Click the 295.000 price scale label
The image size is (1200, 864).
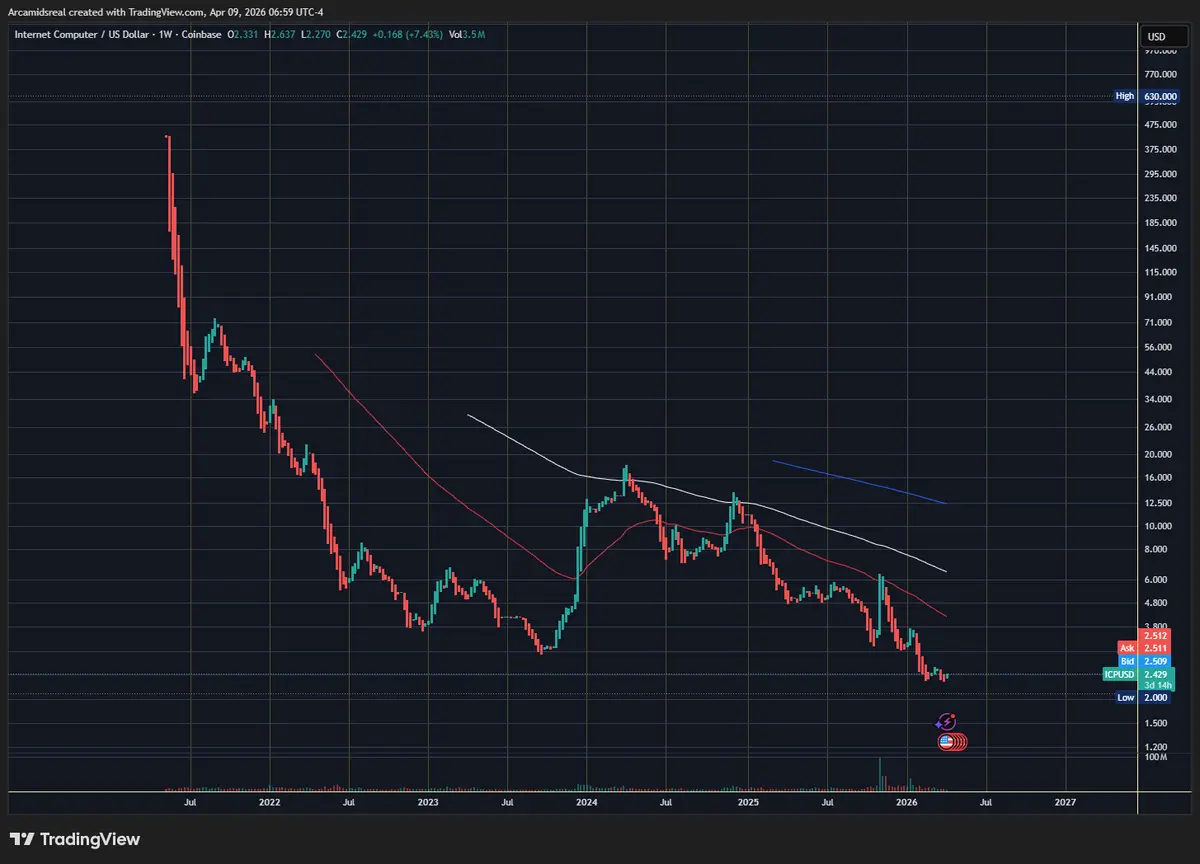pyautogui.click(x=1160, y=174)
